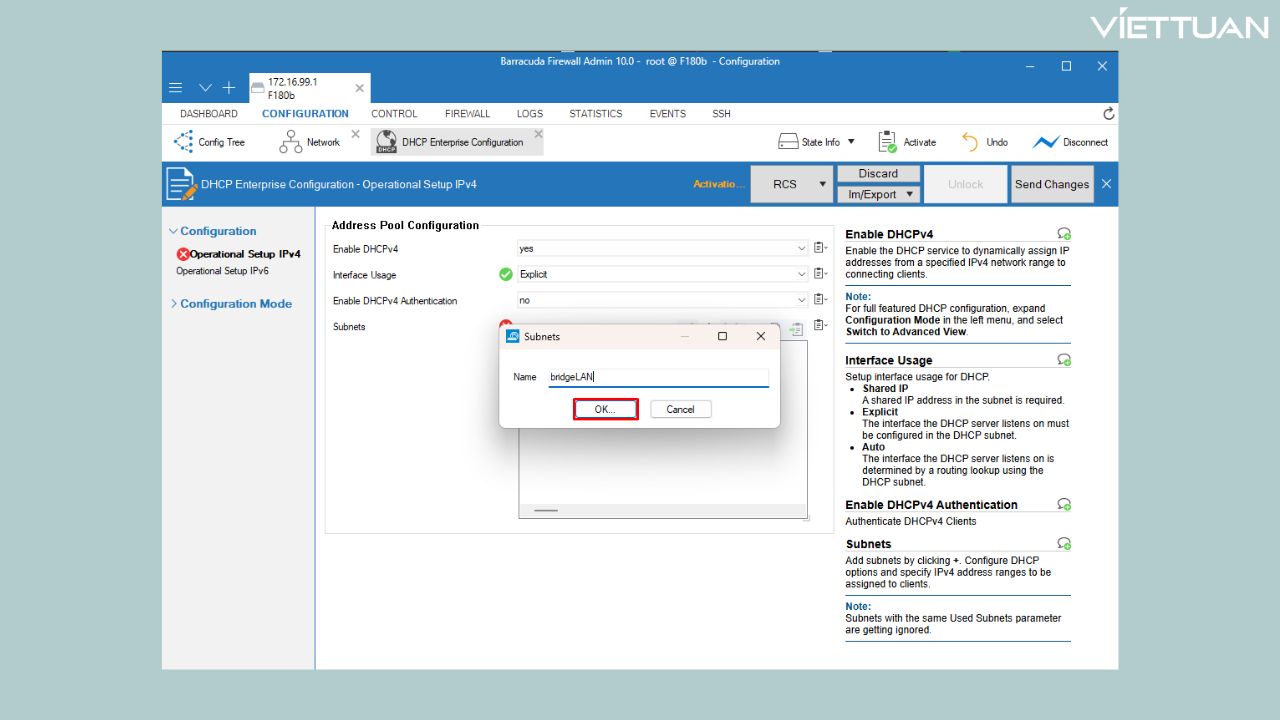Open the Network tab icon
This screenshot has height=720, width=1280.
(x=290, y=142)
